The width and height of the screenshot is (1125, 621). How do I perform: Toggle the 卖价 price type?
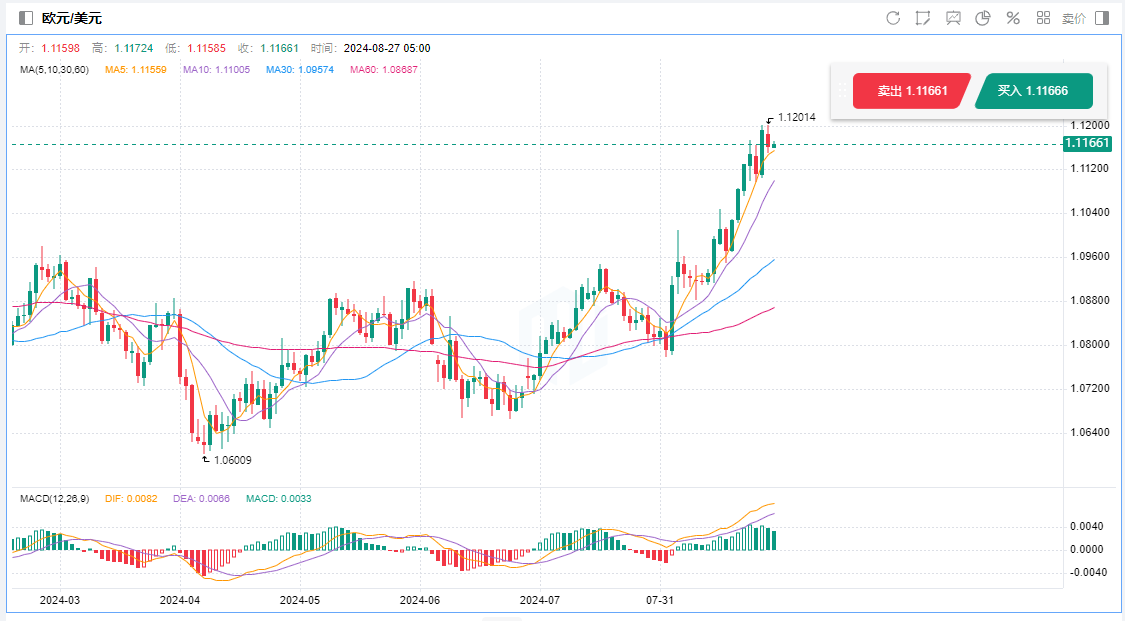1073,18
